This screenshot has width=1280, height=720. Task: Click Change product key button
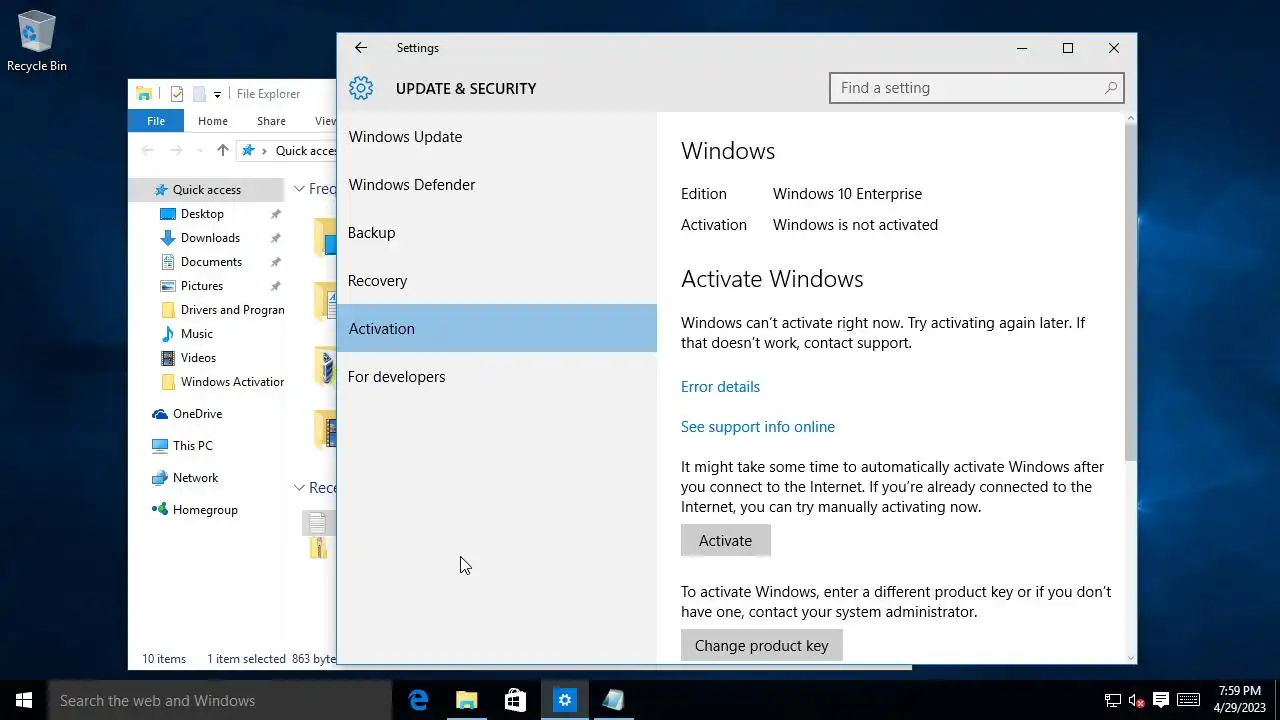[762, 646]
